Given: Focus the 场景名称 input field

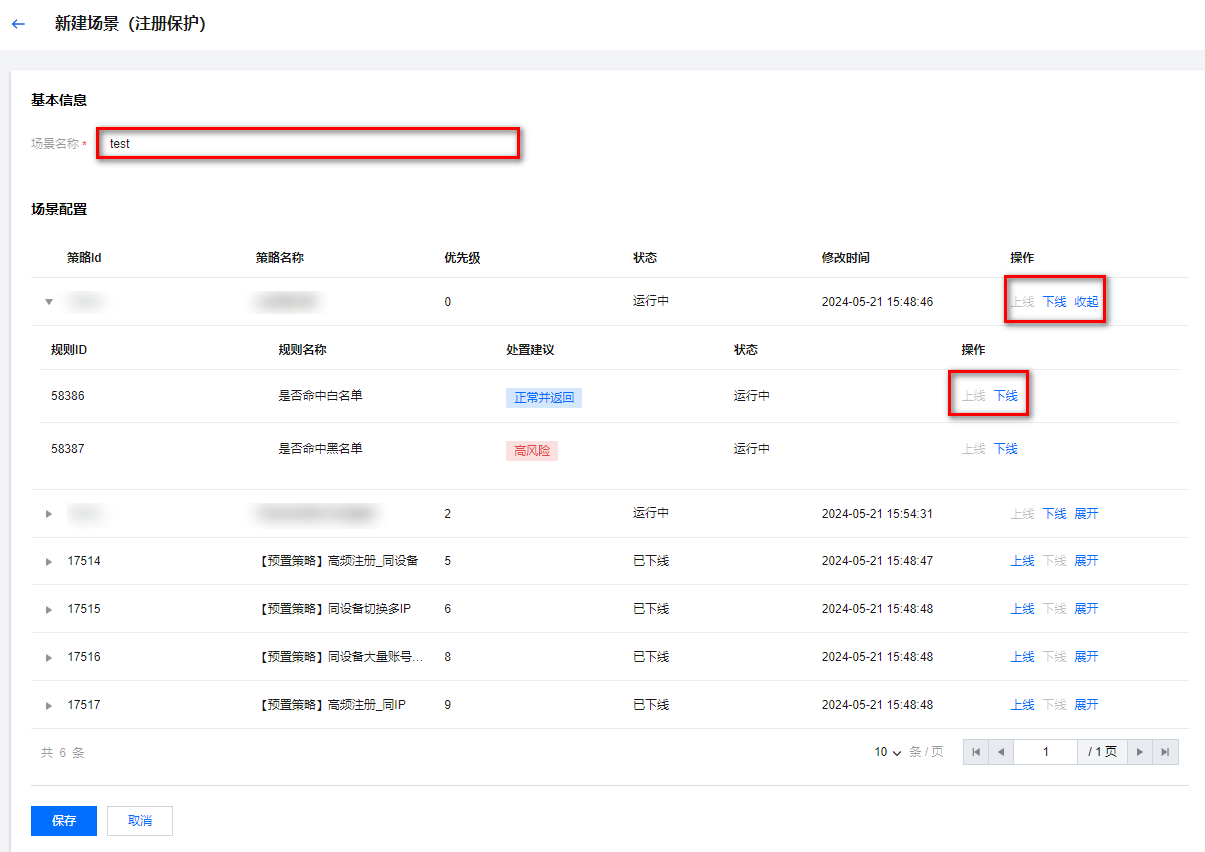Looking at the screenshot, I should [308, 143].
